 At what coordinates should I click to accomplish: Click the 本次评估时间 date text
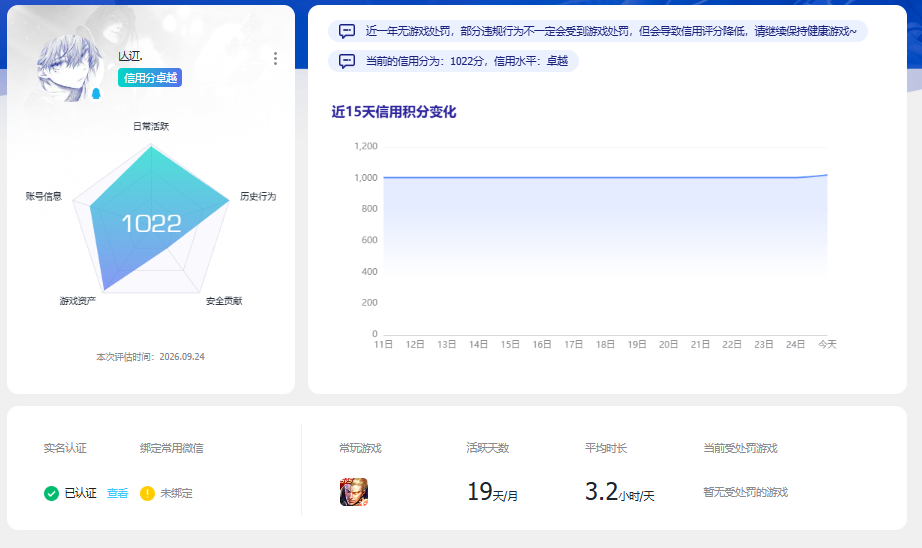point(151,357)
